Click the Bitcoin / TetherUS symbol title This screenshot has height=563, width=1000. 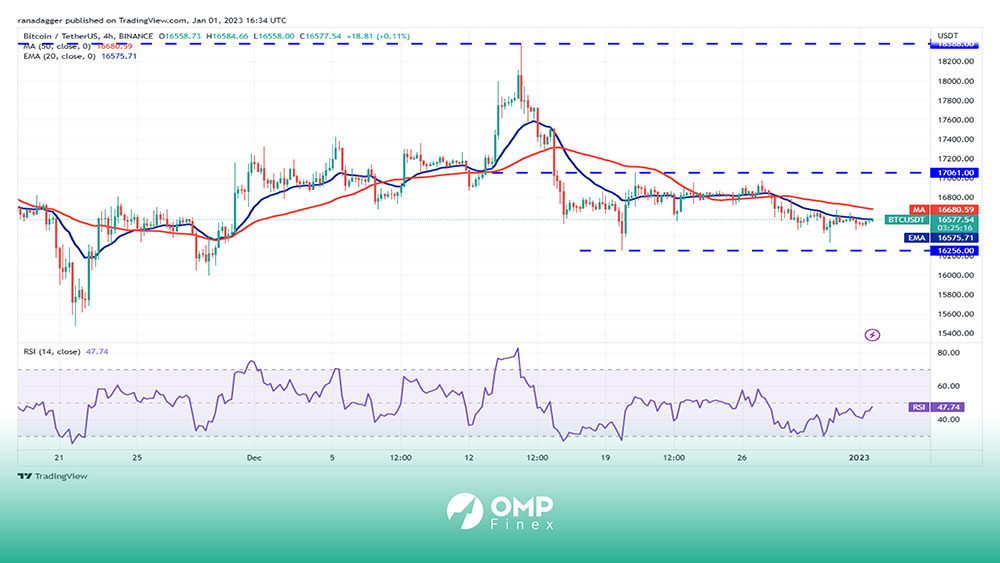click(x=88, y=36)
